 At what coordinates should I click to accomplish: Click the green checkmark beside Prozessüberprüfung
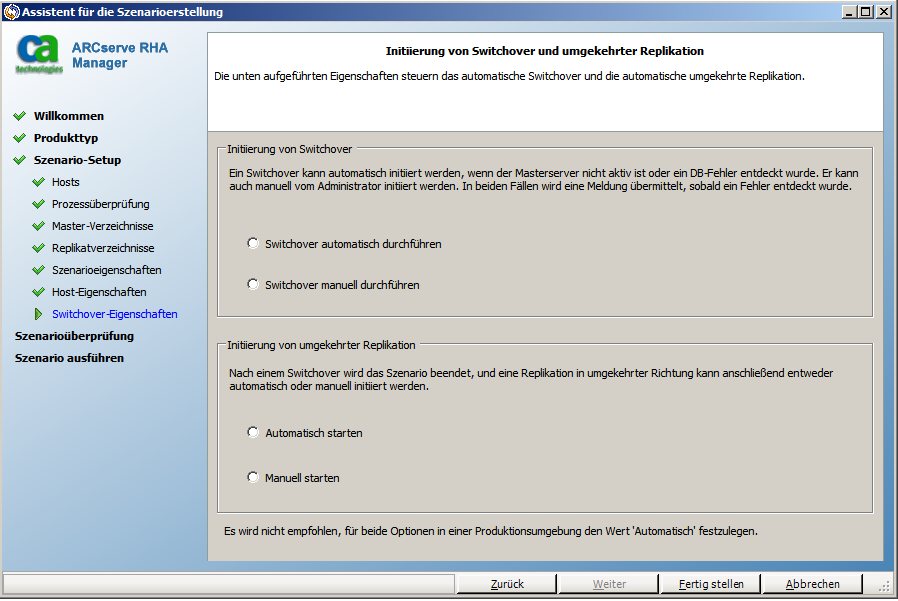point(38,204)
